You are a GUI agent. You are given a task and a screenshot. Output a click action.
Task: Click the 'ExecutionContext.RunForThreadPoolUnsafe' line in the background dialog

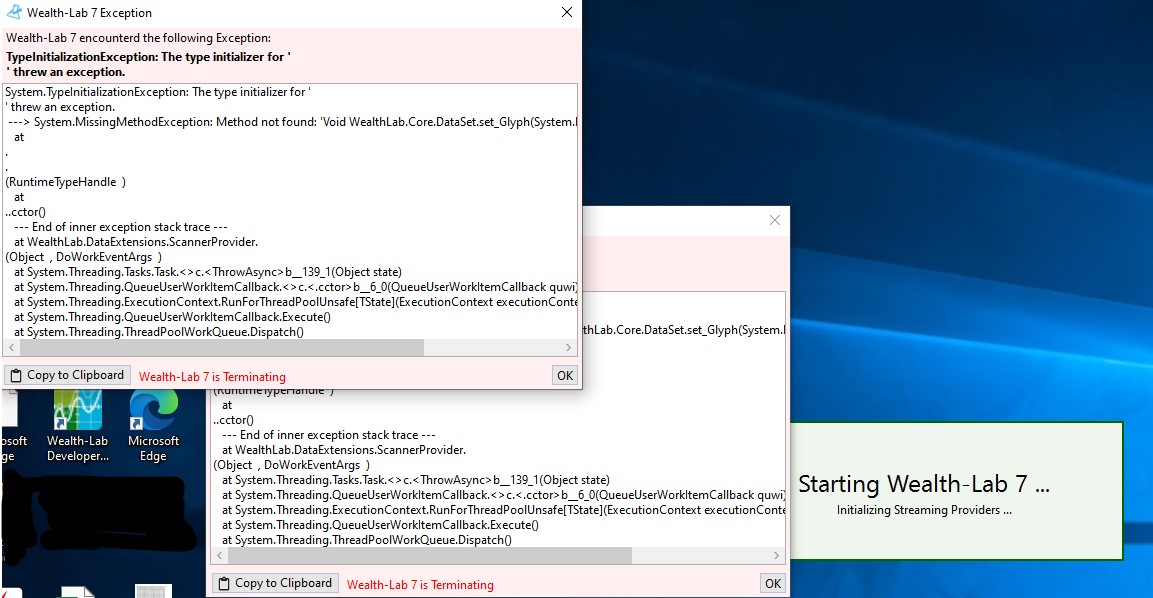click(504, 510)
